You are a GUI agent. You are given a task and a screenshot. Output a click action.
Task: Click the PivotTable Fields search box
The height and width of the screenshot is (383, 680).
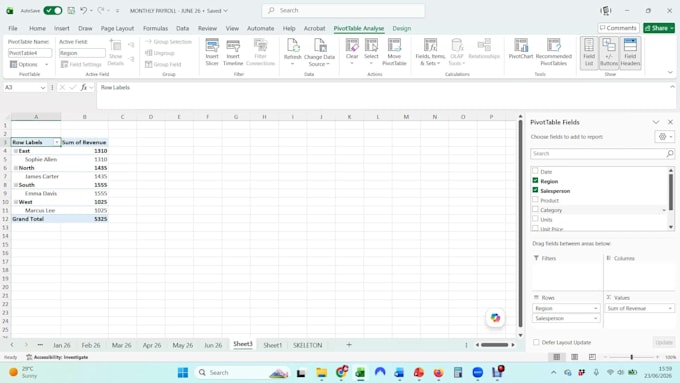(x=602, y=154)
